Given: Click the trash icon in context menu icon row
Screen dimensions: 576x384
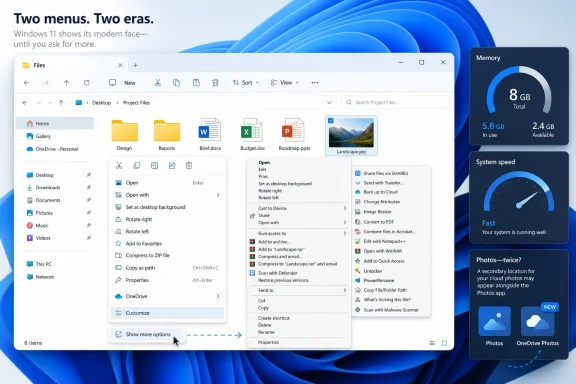Looking at the screenshot, I should [189, 166].
